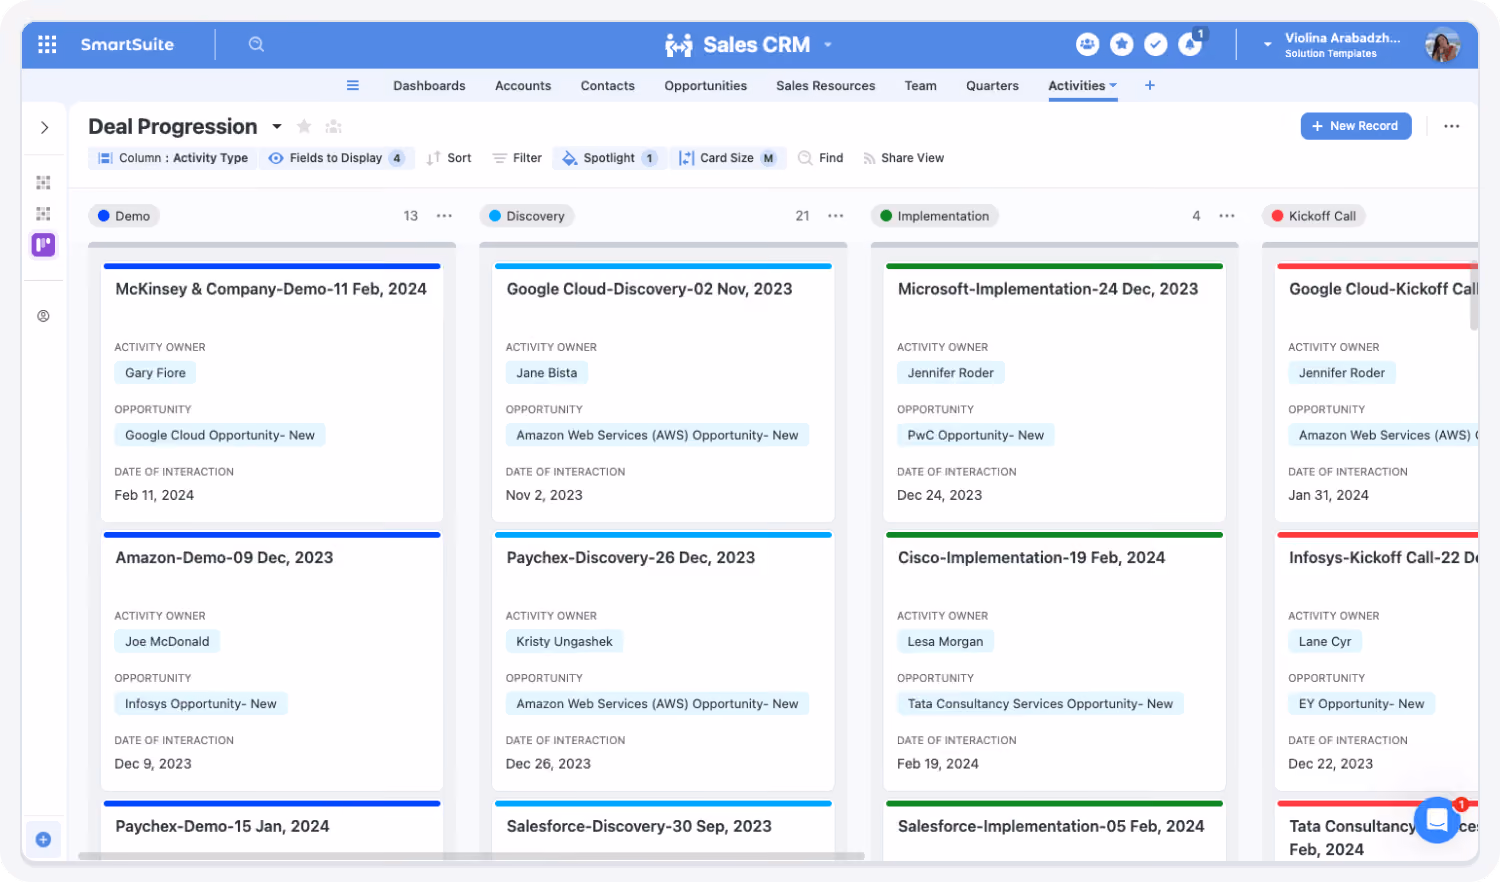This screenshot has height=882, width=1500.
Task: Select the first grid view sidebar icon
Action: pyautogui.click(x=43, y=183)
